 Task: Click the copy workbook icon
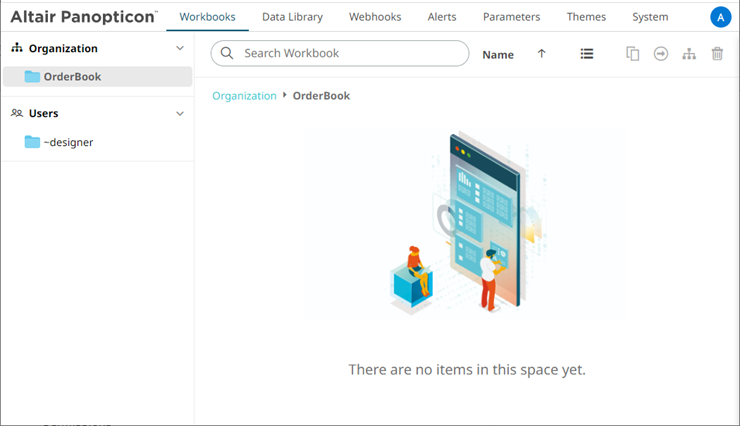coord(632,54)
